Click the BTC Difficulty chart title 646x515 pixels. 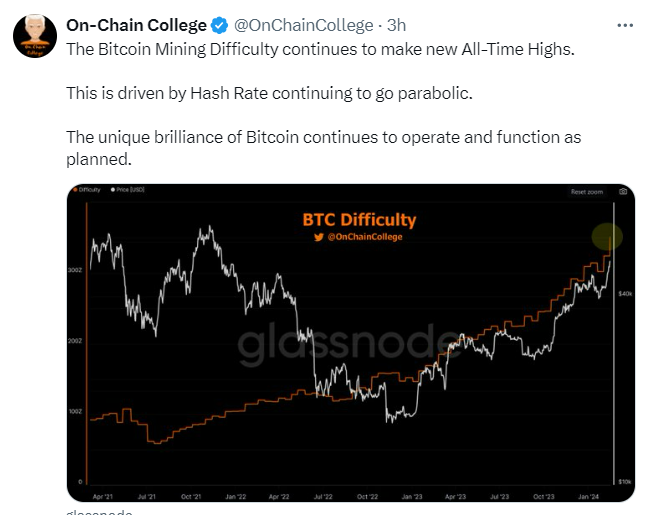(x=359, y=220)
